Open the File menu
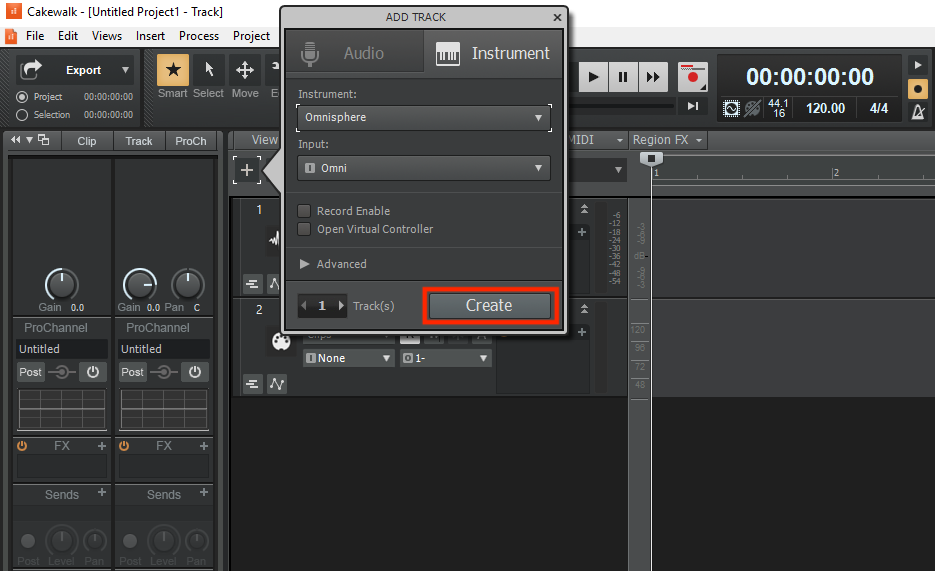The width and height of the screenshot is (935, 571). click(35, 36)
